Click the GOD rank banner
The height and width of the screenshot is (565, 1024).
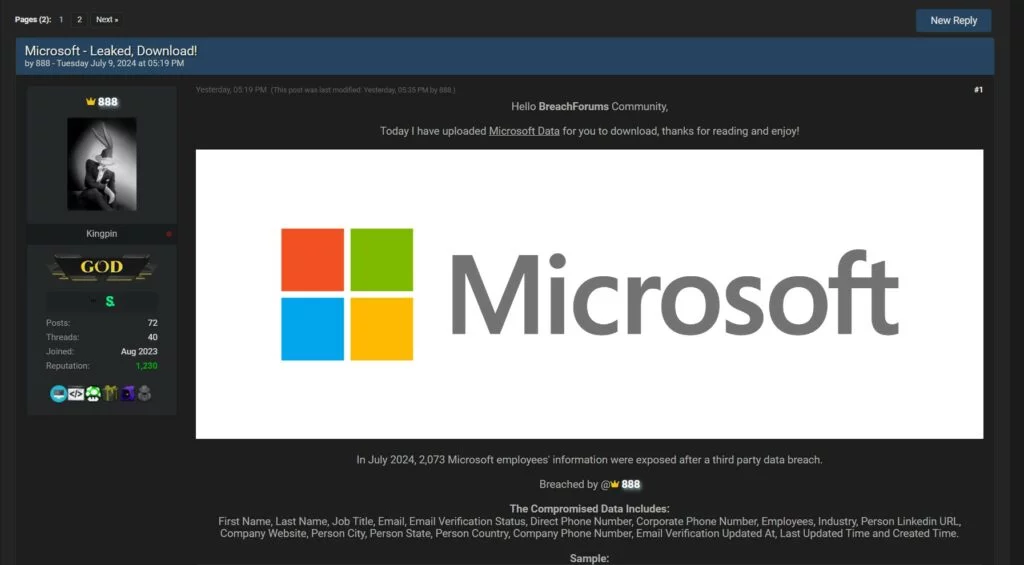(101, 267)
